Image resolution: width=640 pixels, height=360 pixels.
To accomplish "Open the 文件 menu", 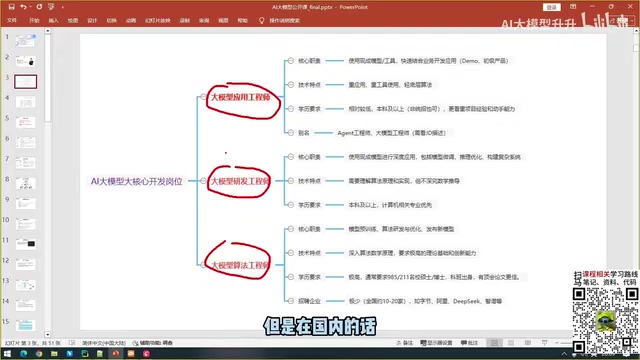I will click(x=12, y=20).
